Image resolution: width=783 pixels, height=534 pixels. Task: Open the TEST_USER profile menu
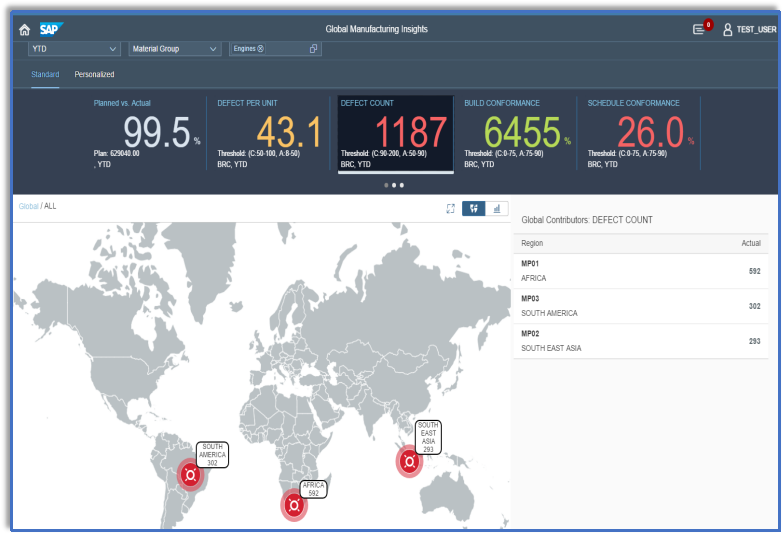click(749, 30)
